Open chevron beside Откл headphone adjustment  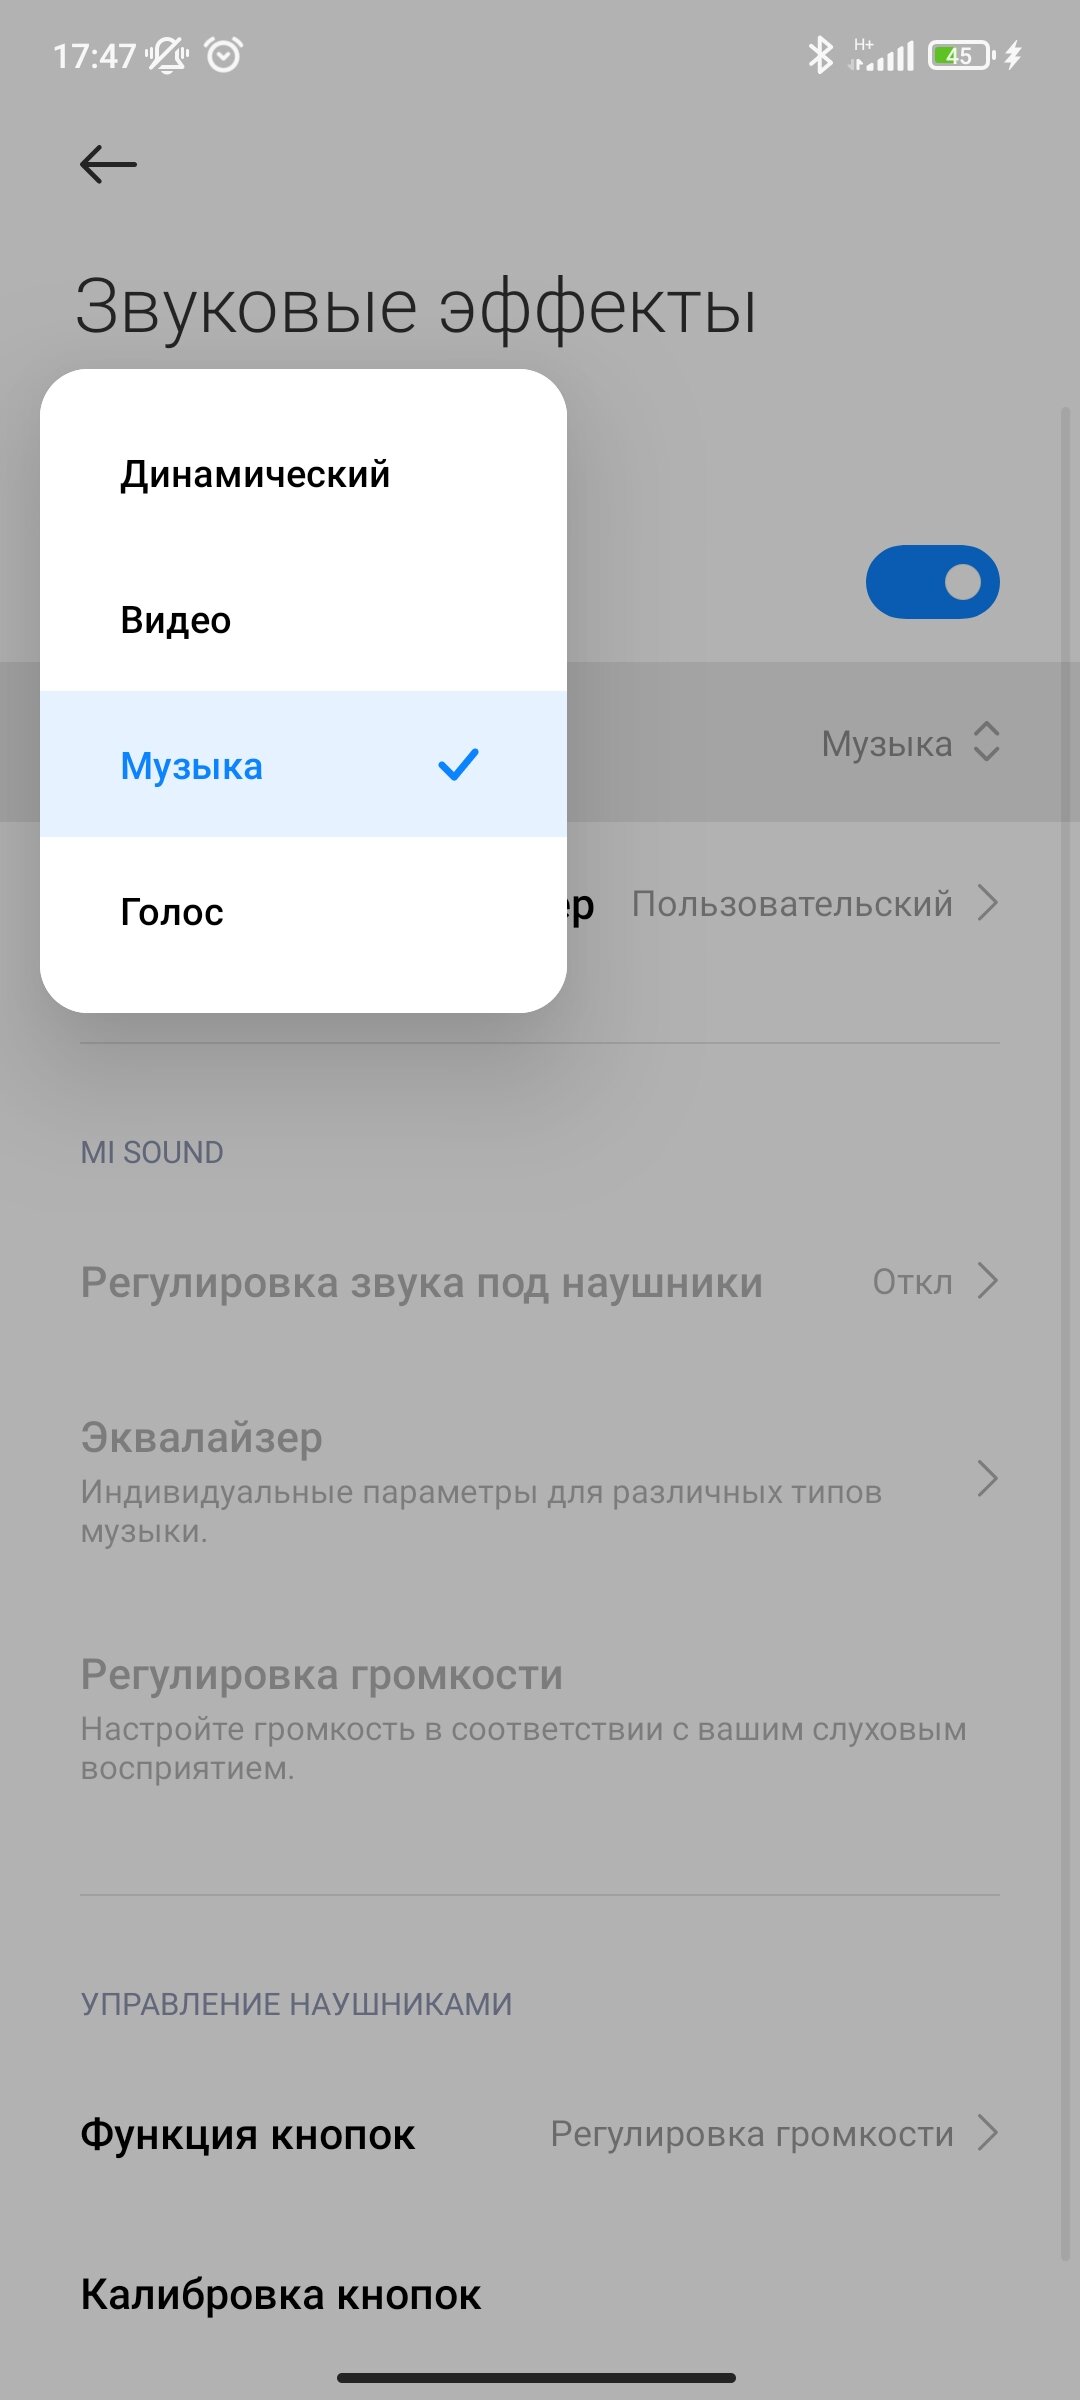[x=987, y=1281]
